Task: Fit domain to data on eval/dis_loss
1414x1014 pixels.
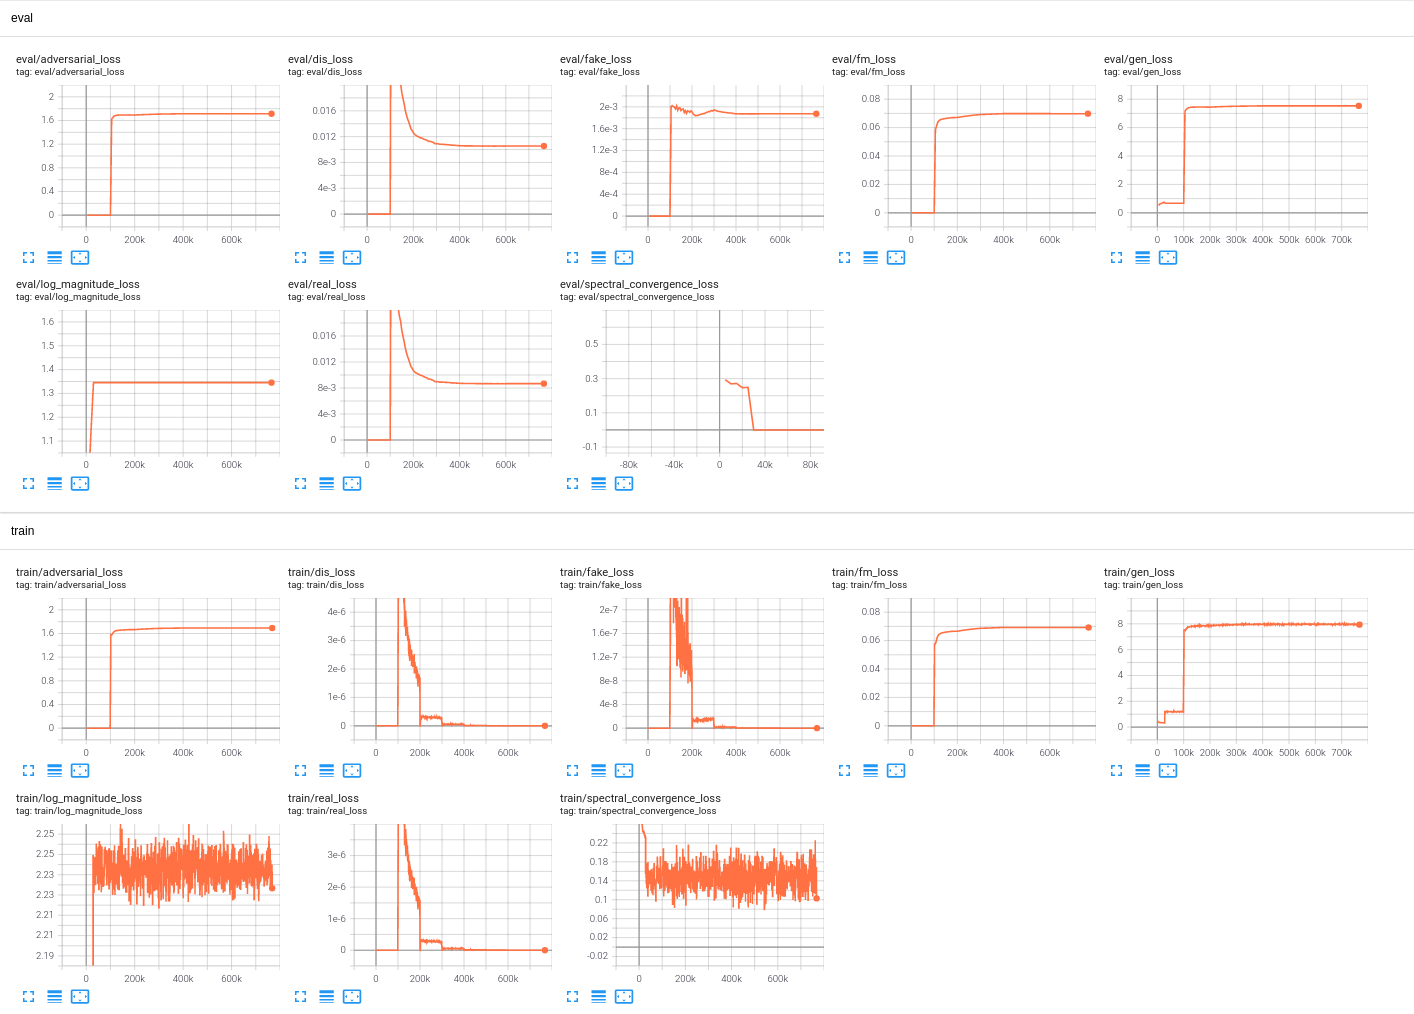Action: coord(352,258)
